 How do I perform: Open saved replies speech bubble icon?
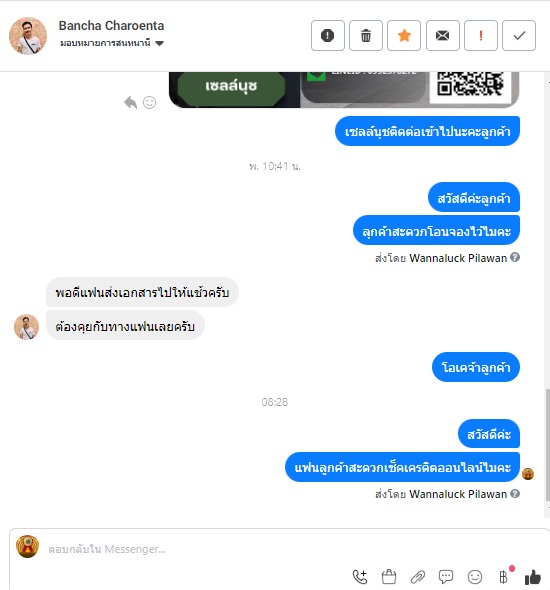pyautogui.click(x=446, y=576)
